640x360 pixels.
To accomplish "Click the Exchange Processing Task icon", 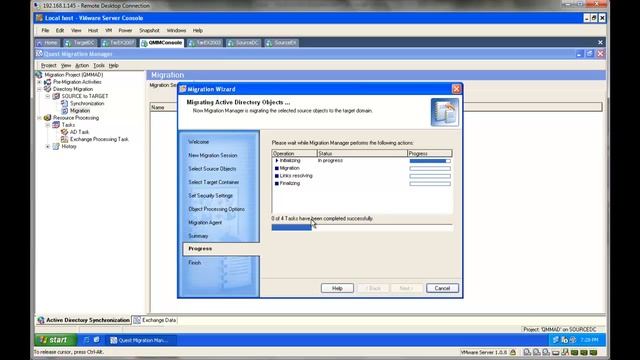I will click(x=64, y=139).
